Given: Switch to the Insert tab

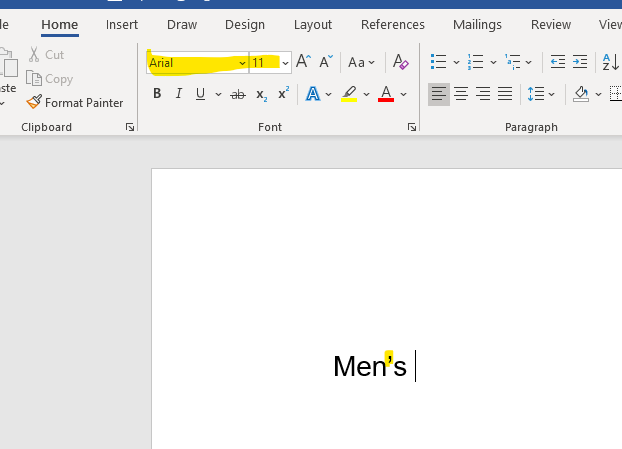Looking at the screenshot, I should point(122,25).
